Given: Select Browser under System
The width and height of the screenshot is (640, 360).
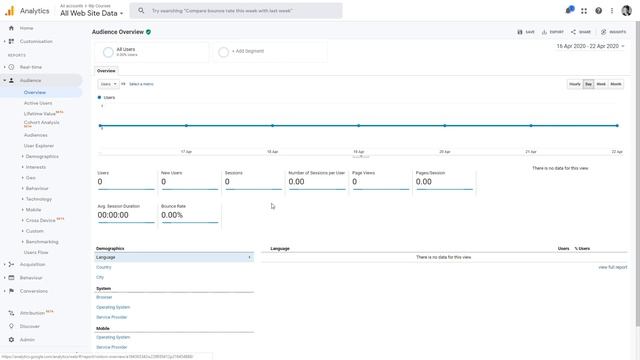Looking at the screenshot, I should click(104, 297).
